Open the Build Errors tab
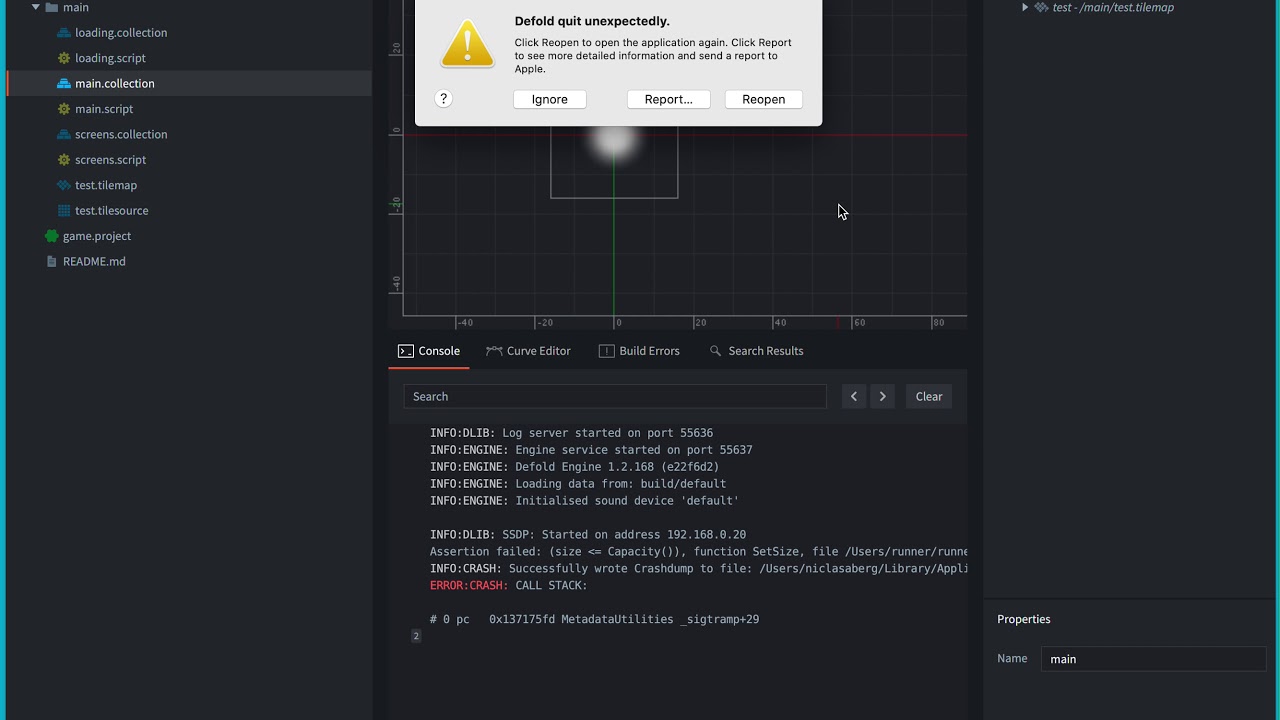 [x=639, y=351]
